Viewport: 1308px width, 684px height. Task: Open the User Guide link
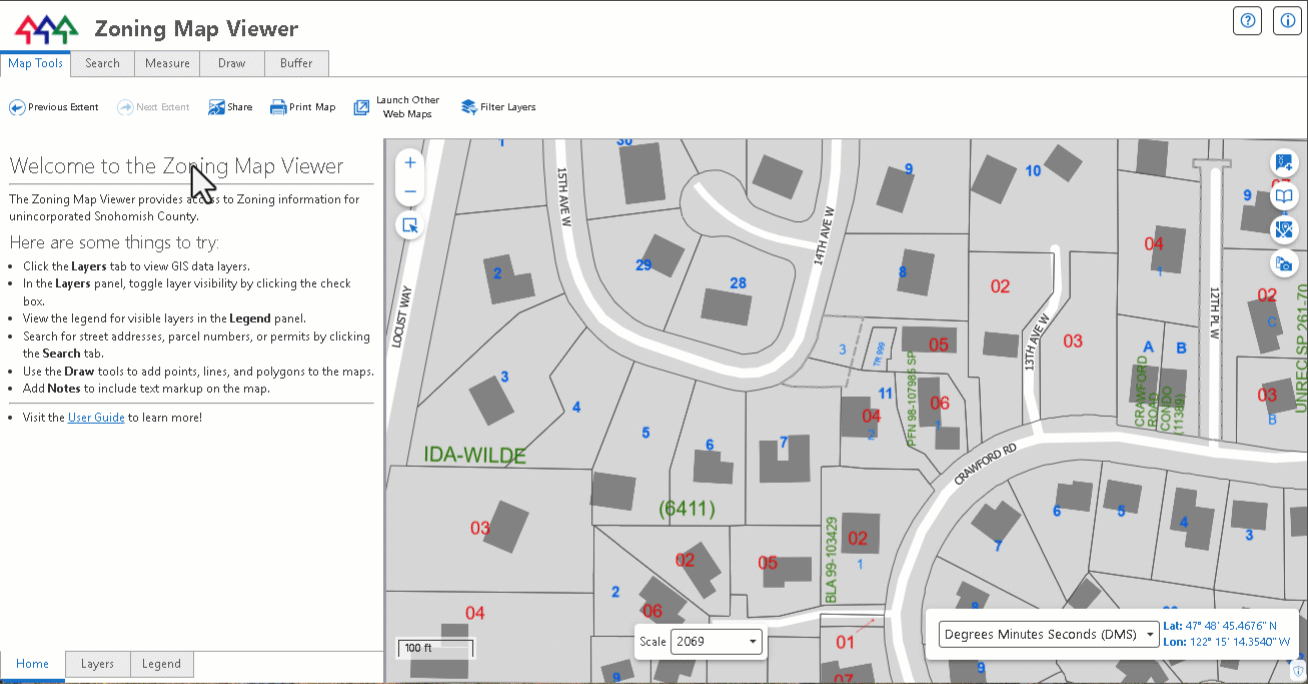coord(96,417)
